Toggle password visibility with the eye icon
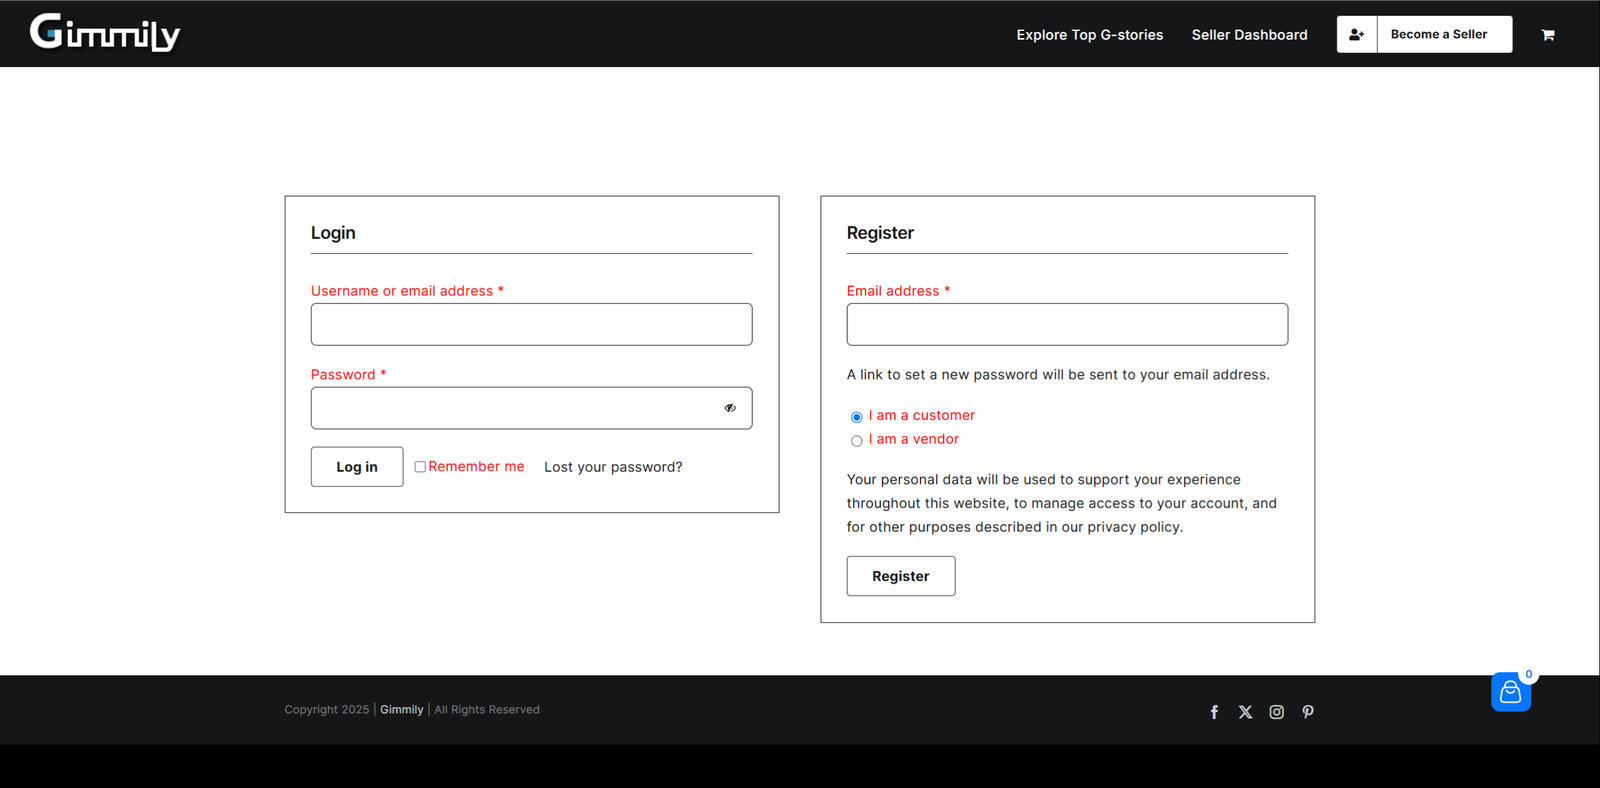The height and width of the screenshot is (788, 1600). [x=730, y=408]
